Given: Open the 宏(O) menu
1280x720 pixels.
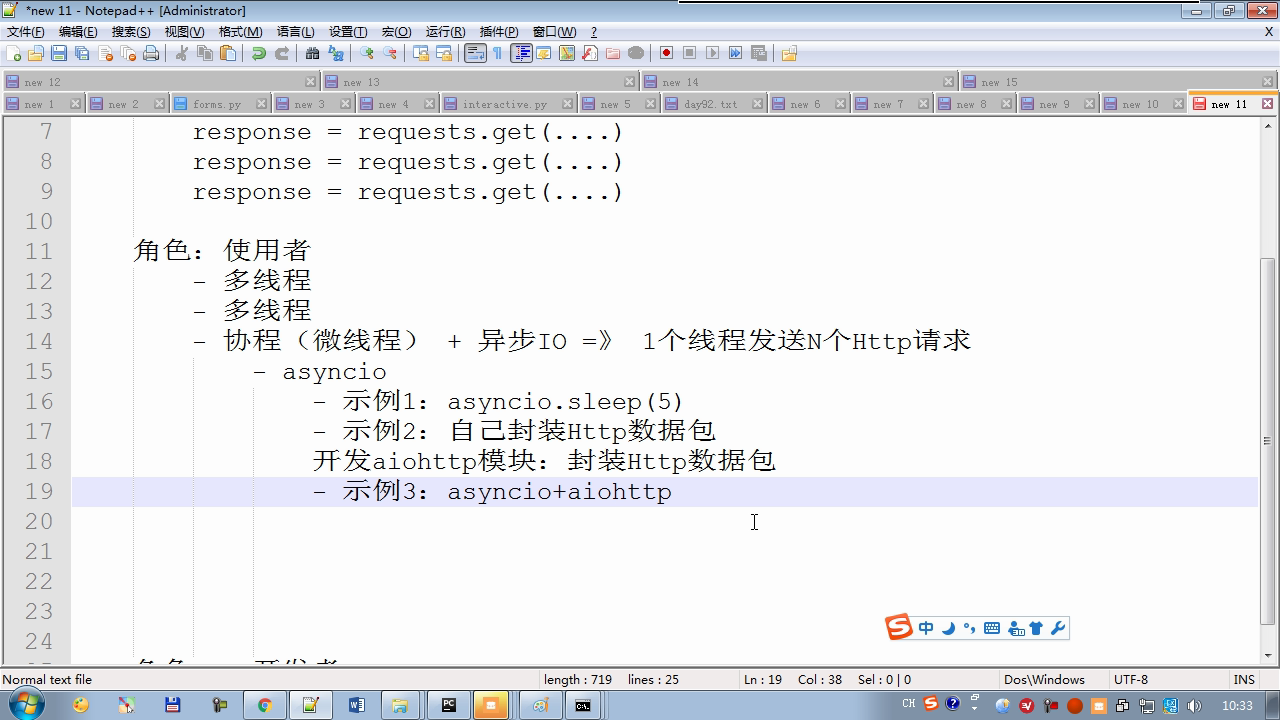Looking at the screenshot, I should point(396,32).
